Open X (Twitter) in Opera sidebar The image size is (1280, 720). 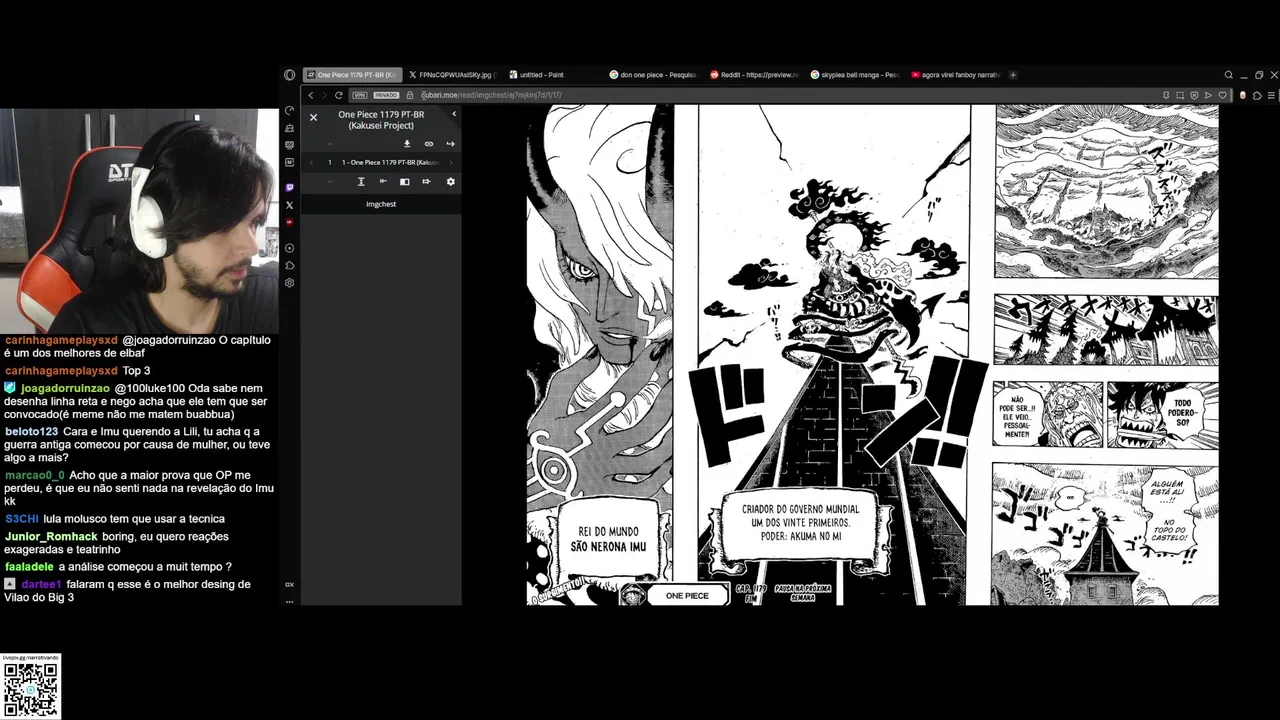click(x=290, y=205)
